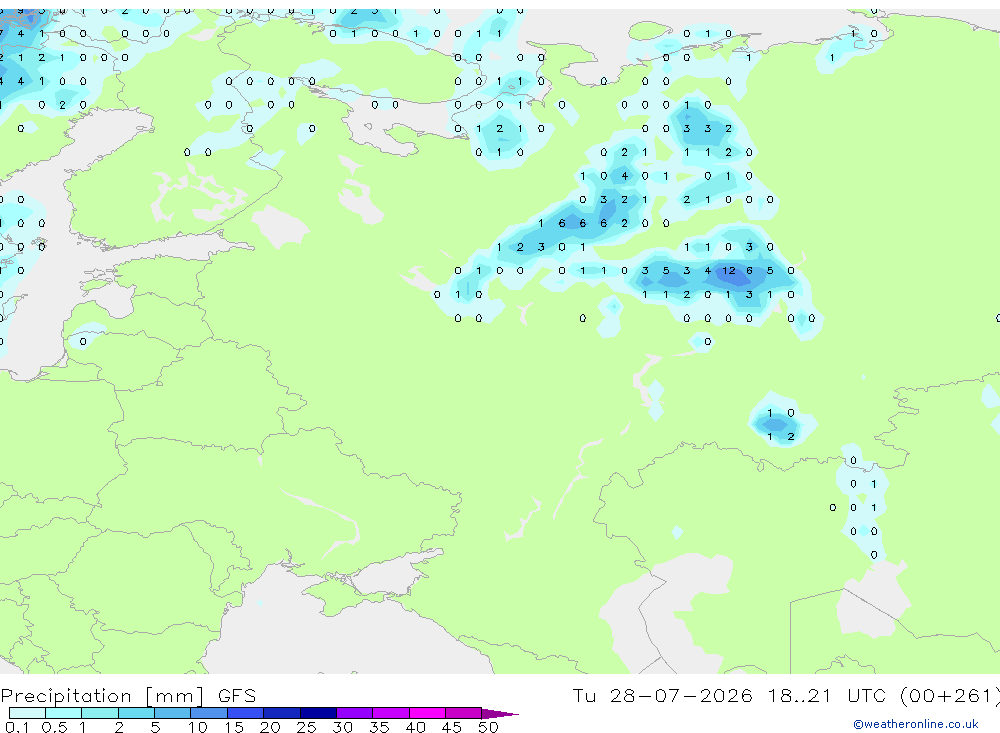The image size is (1000, 733).
Task: Click the 15–20 mm blue legend segment
Action: point(245,713)
